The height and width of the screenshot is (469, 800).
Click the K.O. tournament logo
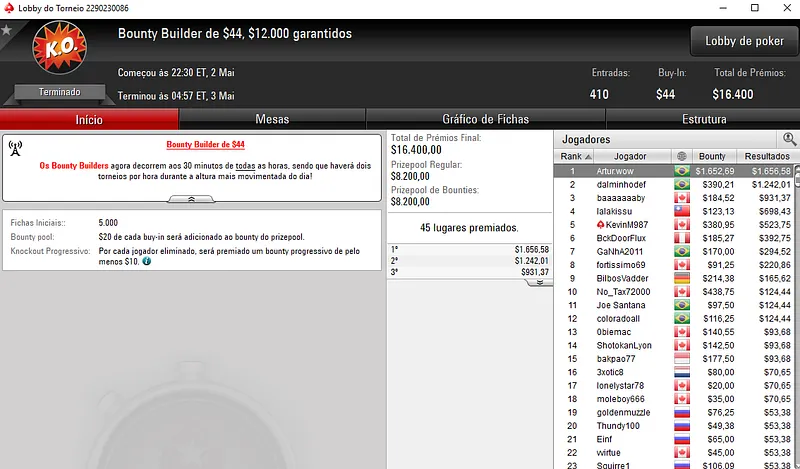click(x=60, y=47)
